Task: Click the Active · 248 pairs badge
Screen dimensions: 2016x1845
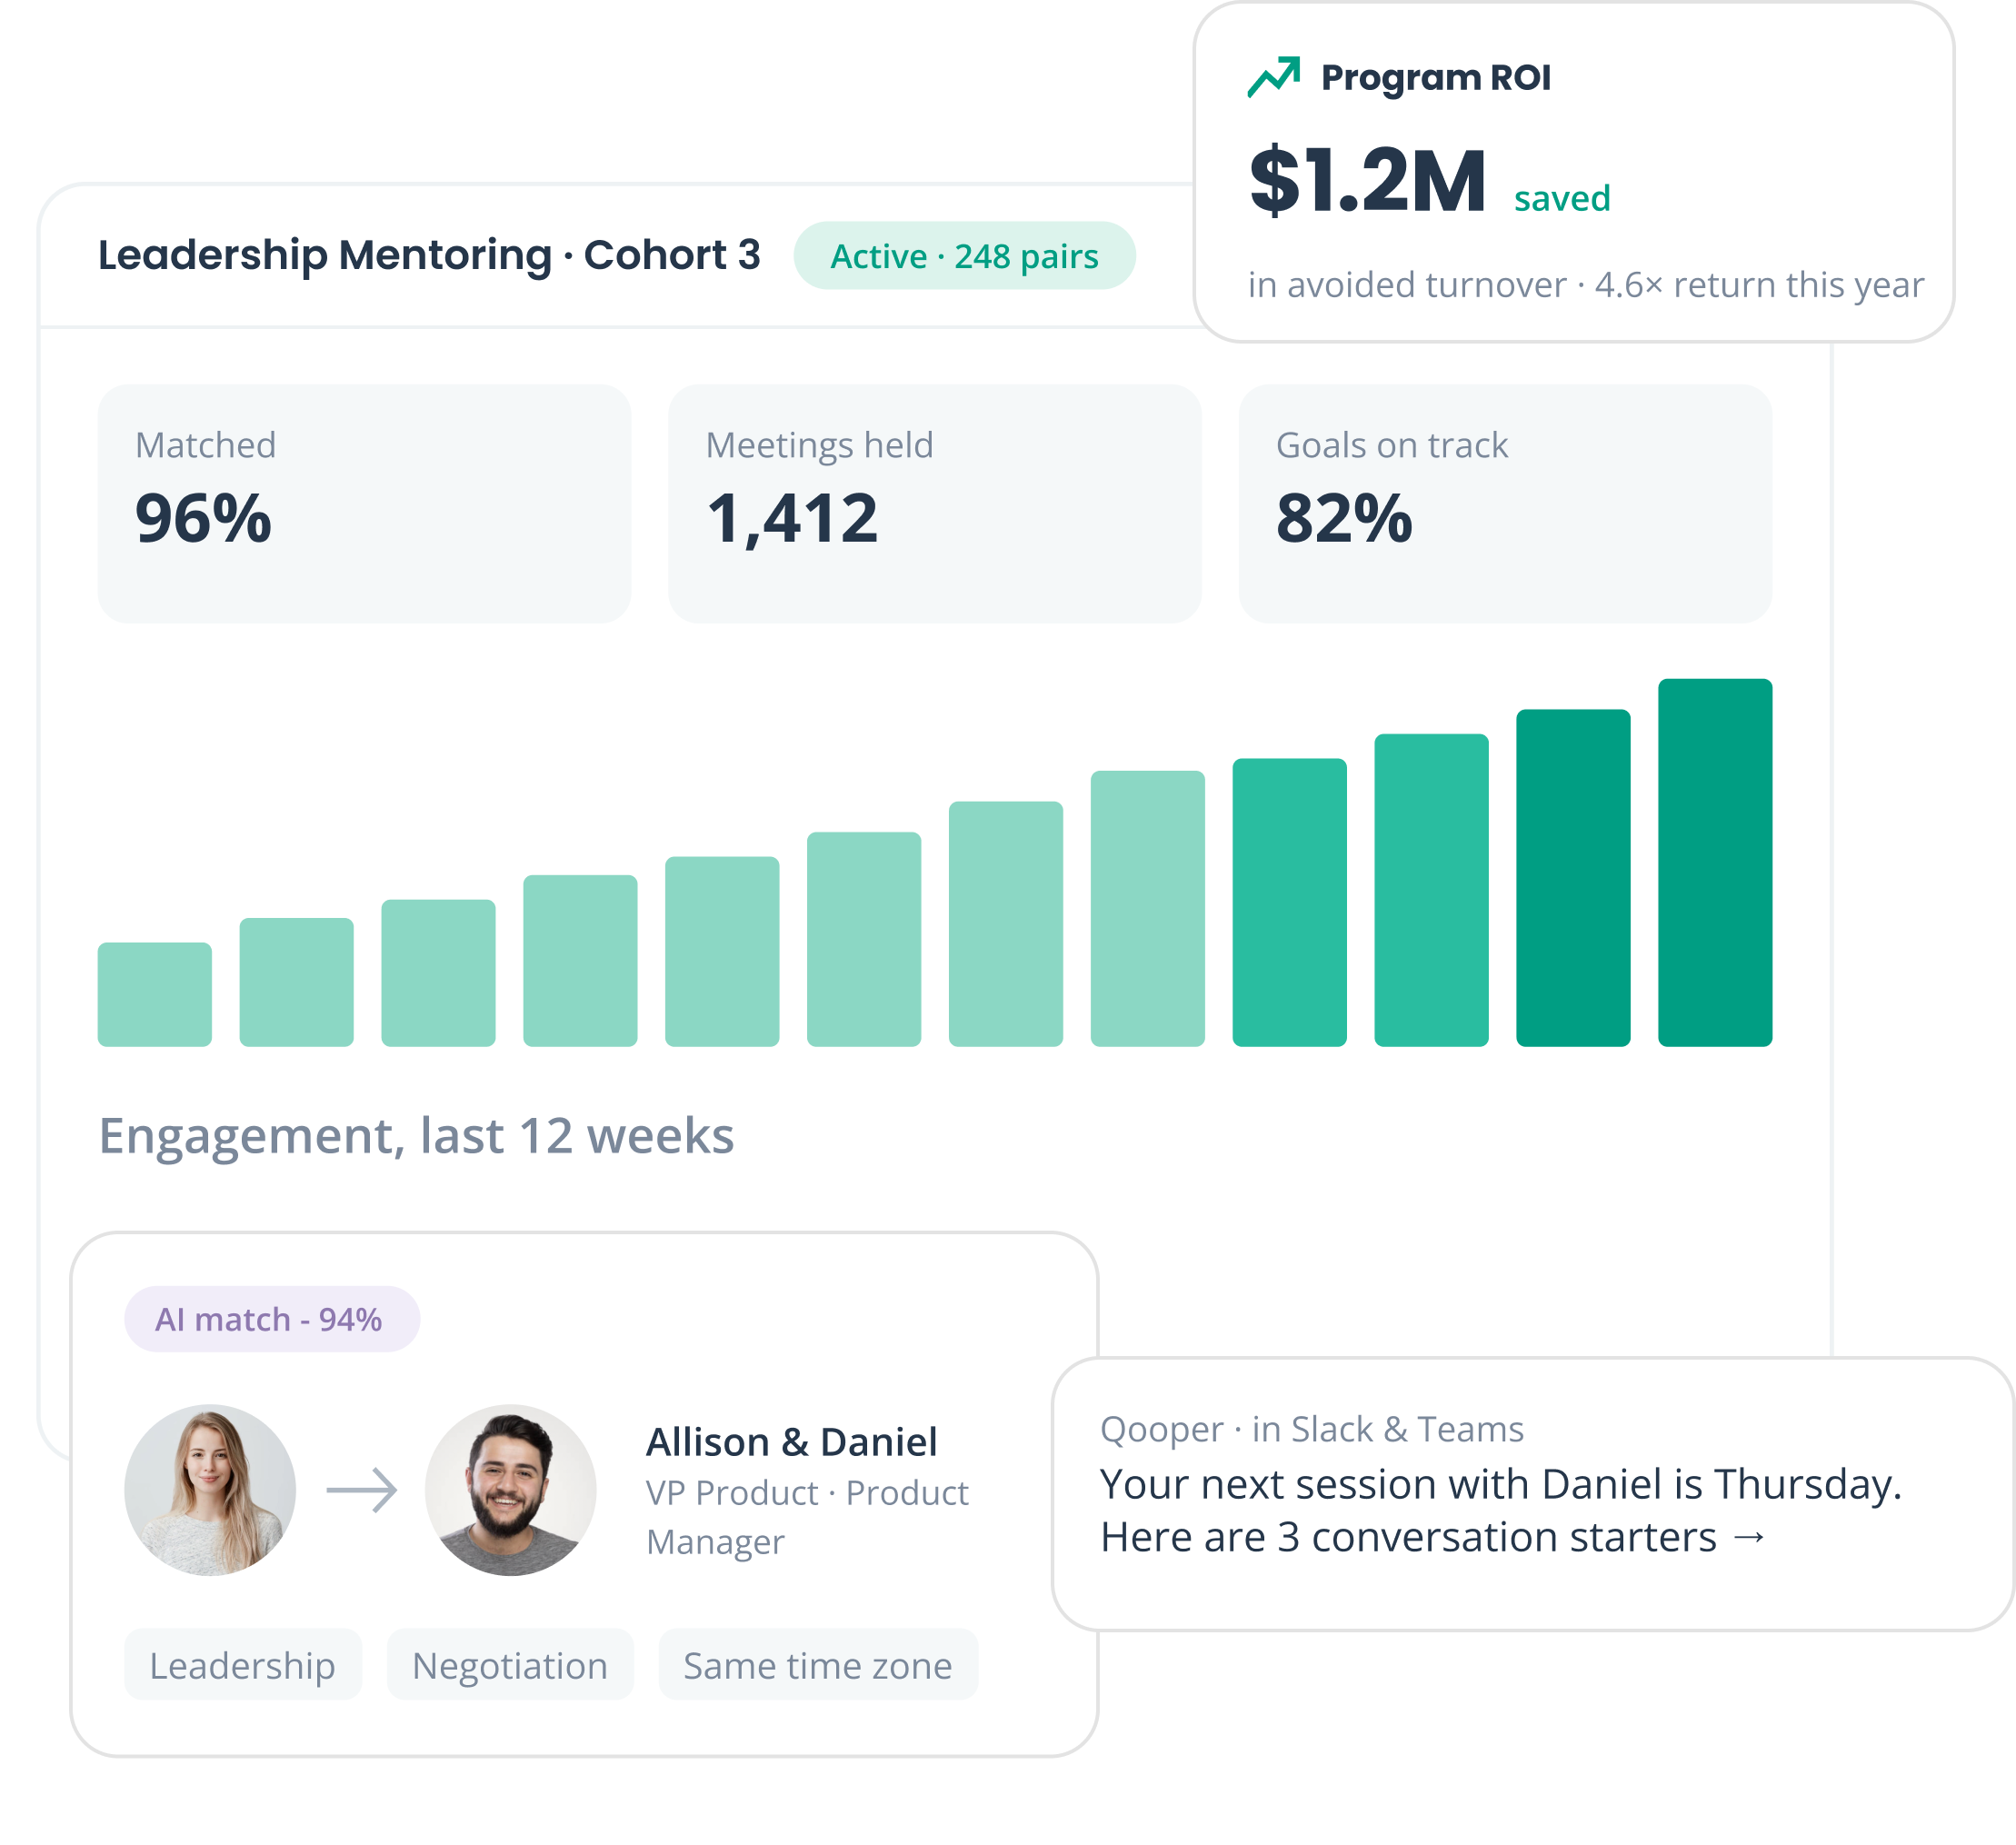Action: pyautogui.click(x=964, y=256)
